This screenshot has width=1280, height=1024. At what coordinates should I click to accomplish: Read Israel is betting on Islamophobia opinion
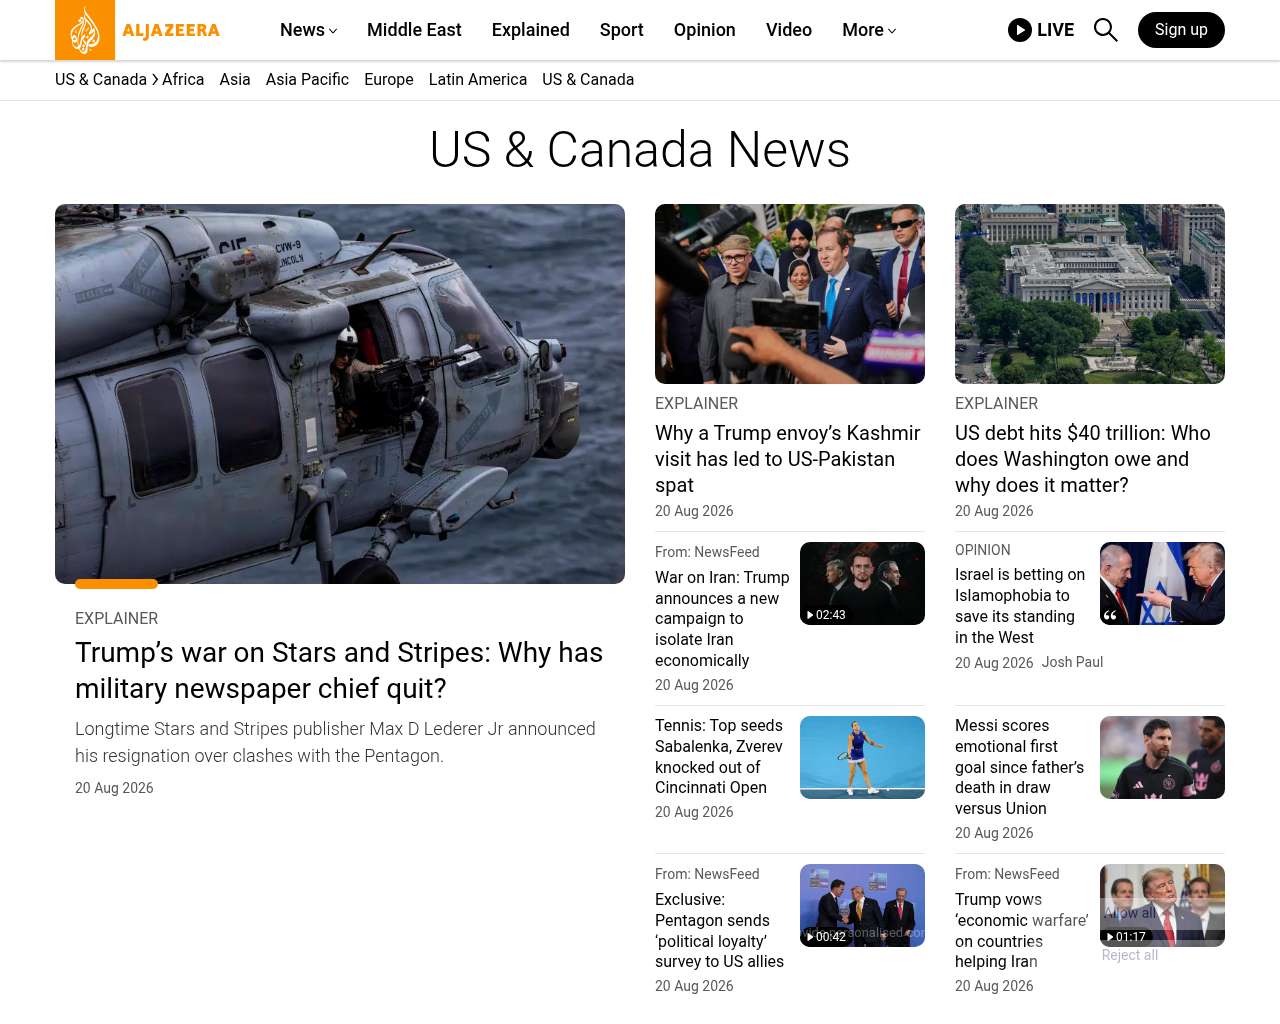click(1020, 606)
